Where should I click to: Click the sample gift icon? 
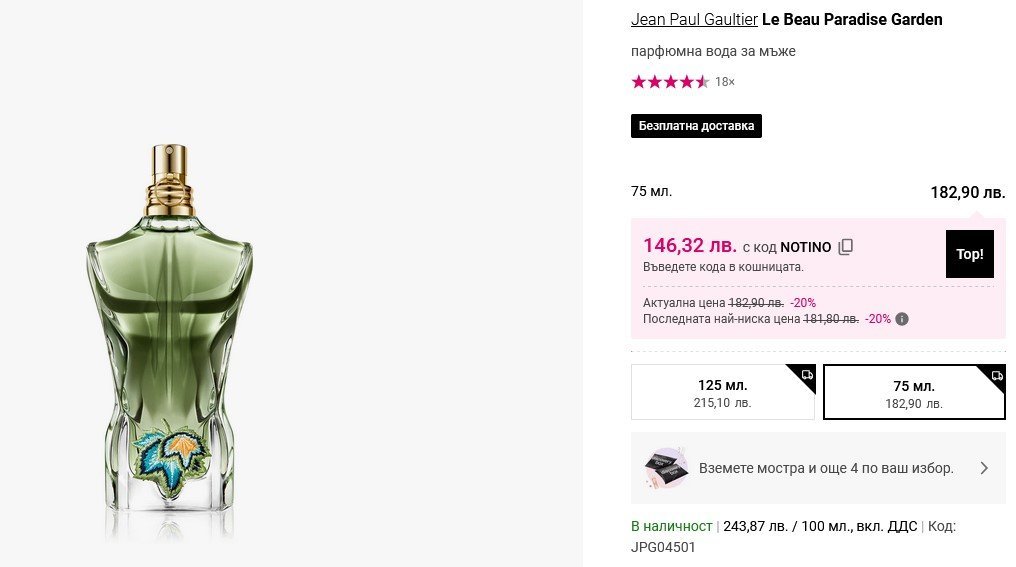coord(665,467)
